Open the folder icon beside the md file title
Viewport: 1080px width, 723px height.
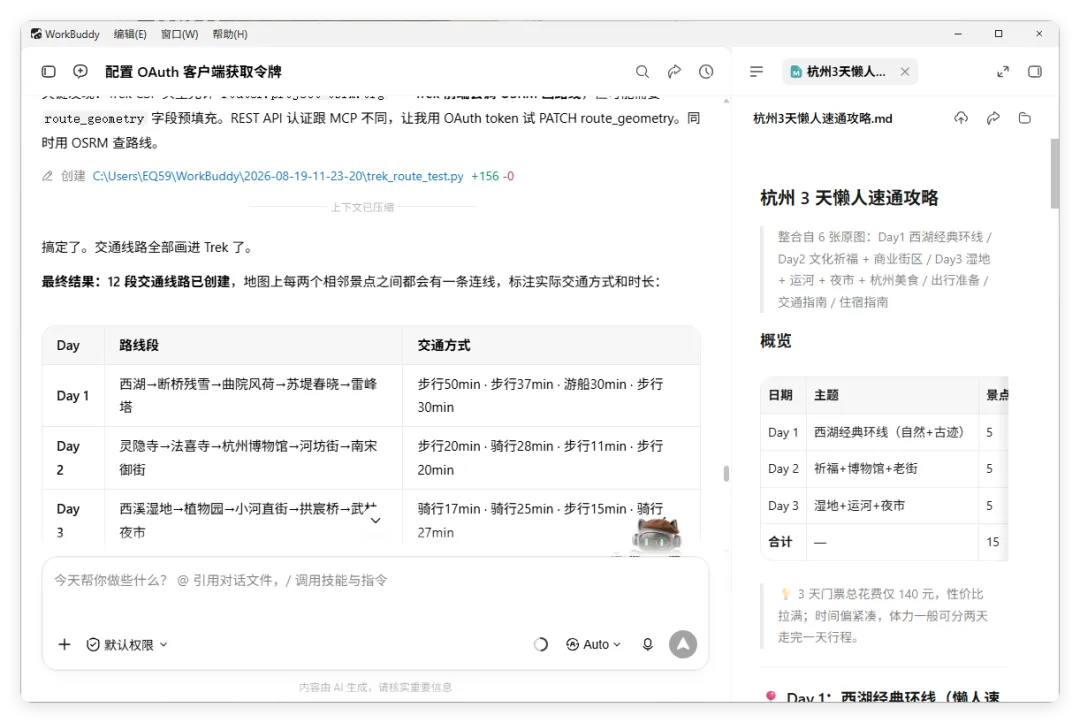click(1025, 118)
